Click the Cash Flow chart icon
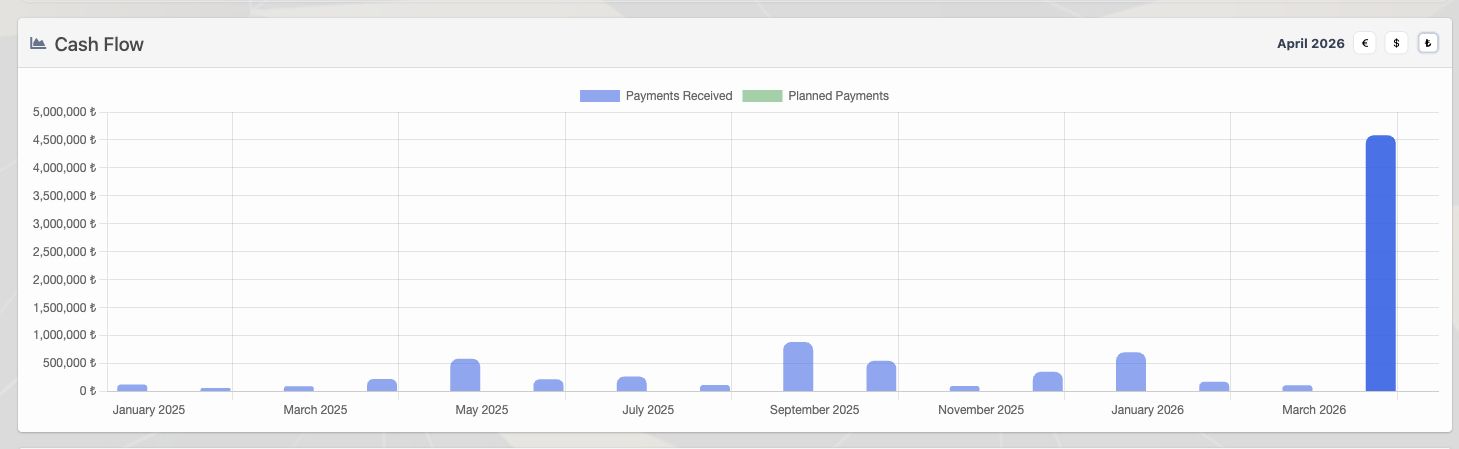The width and height of the screenshot is (1459, 449). click(38, 43)
